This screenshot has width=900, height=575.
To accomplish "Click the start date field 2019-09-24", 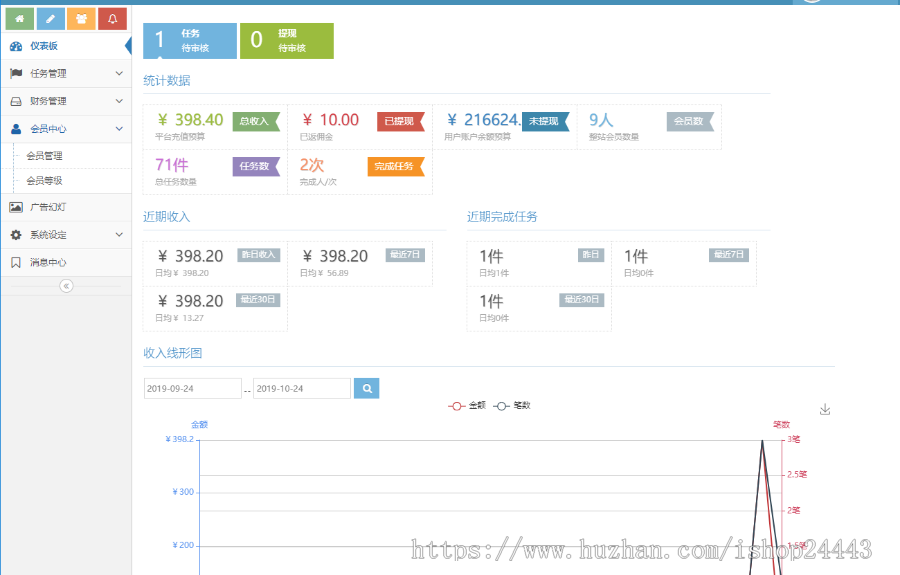I will [193, 388].
